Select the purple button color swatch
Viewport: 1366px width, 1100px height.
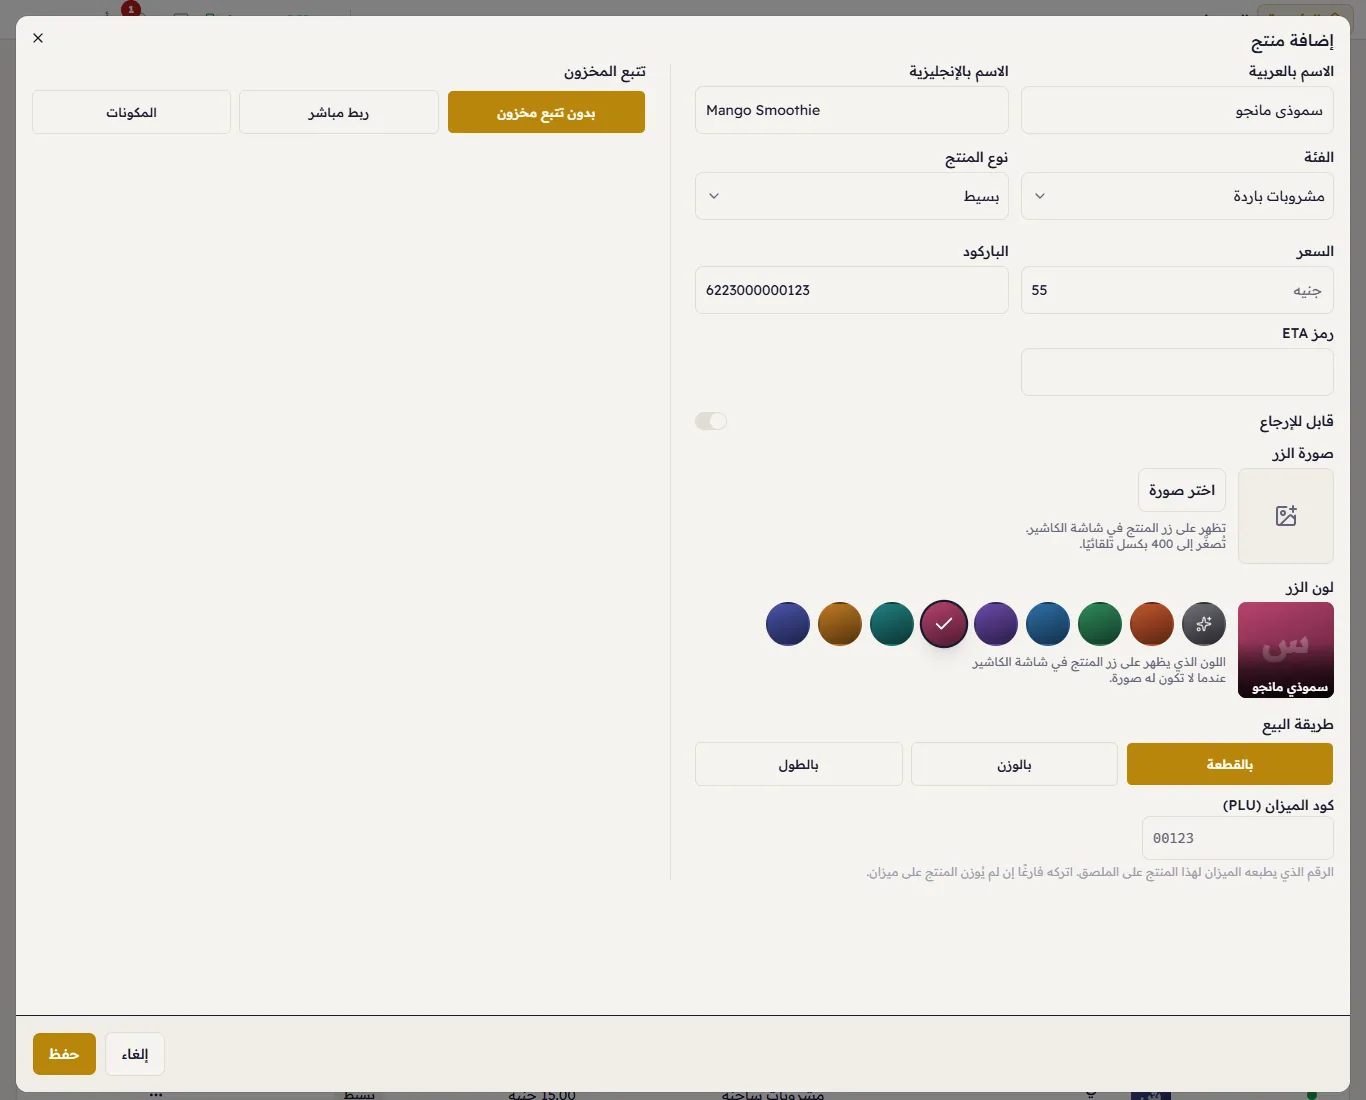point(996,624)
